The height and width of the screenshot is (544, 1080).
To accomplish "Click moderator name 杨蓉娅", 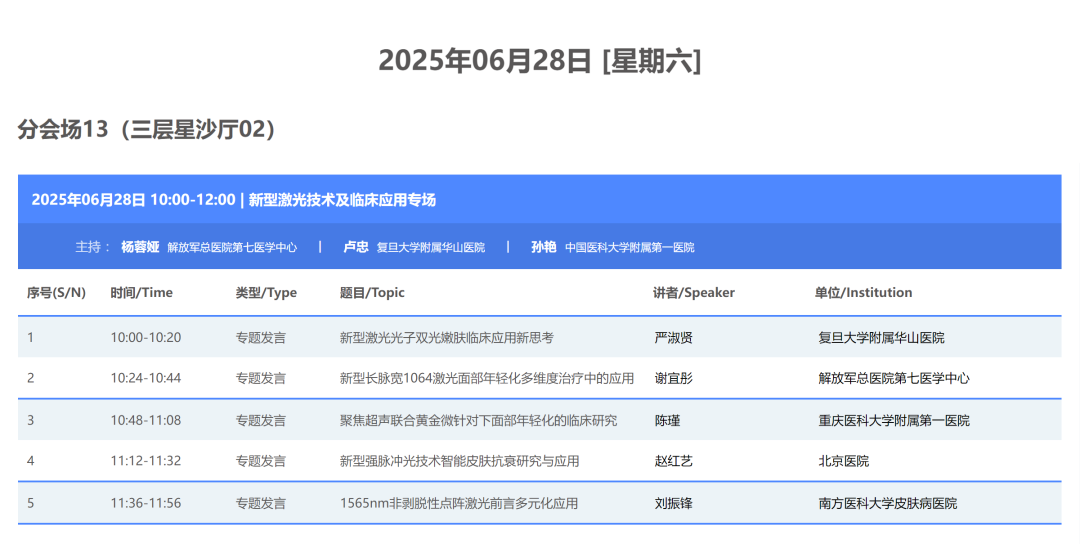I will (x=140, y=247).
